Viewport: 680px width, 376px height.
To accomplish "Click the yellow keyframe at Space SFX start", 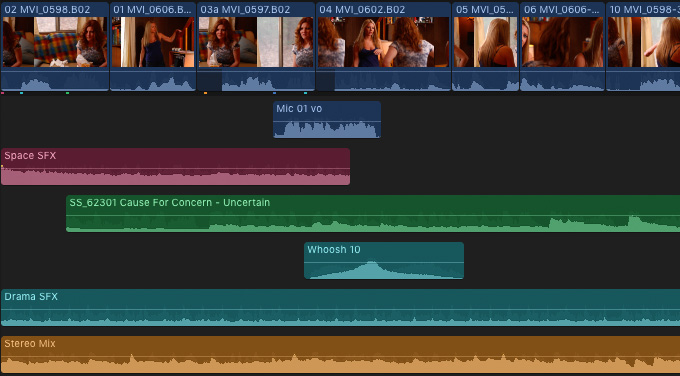I will [x=2, y=166].
